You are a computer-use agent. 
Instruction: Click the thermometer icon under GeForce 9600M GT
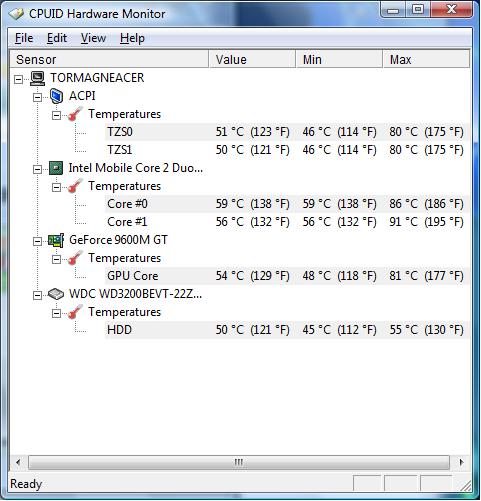[x=75, y=258]
